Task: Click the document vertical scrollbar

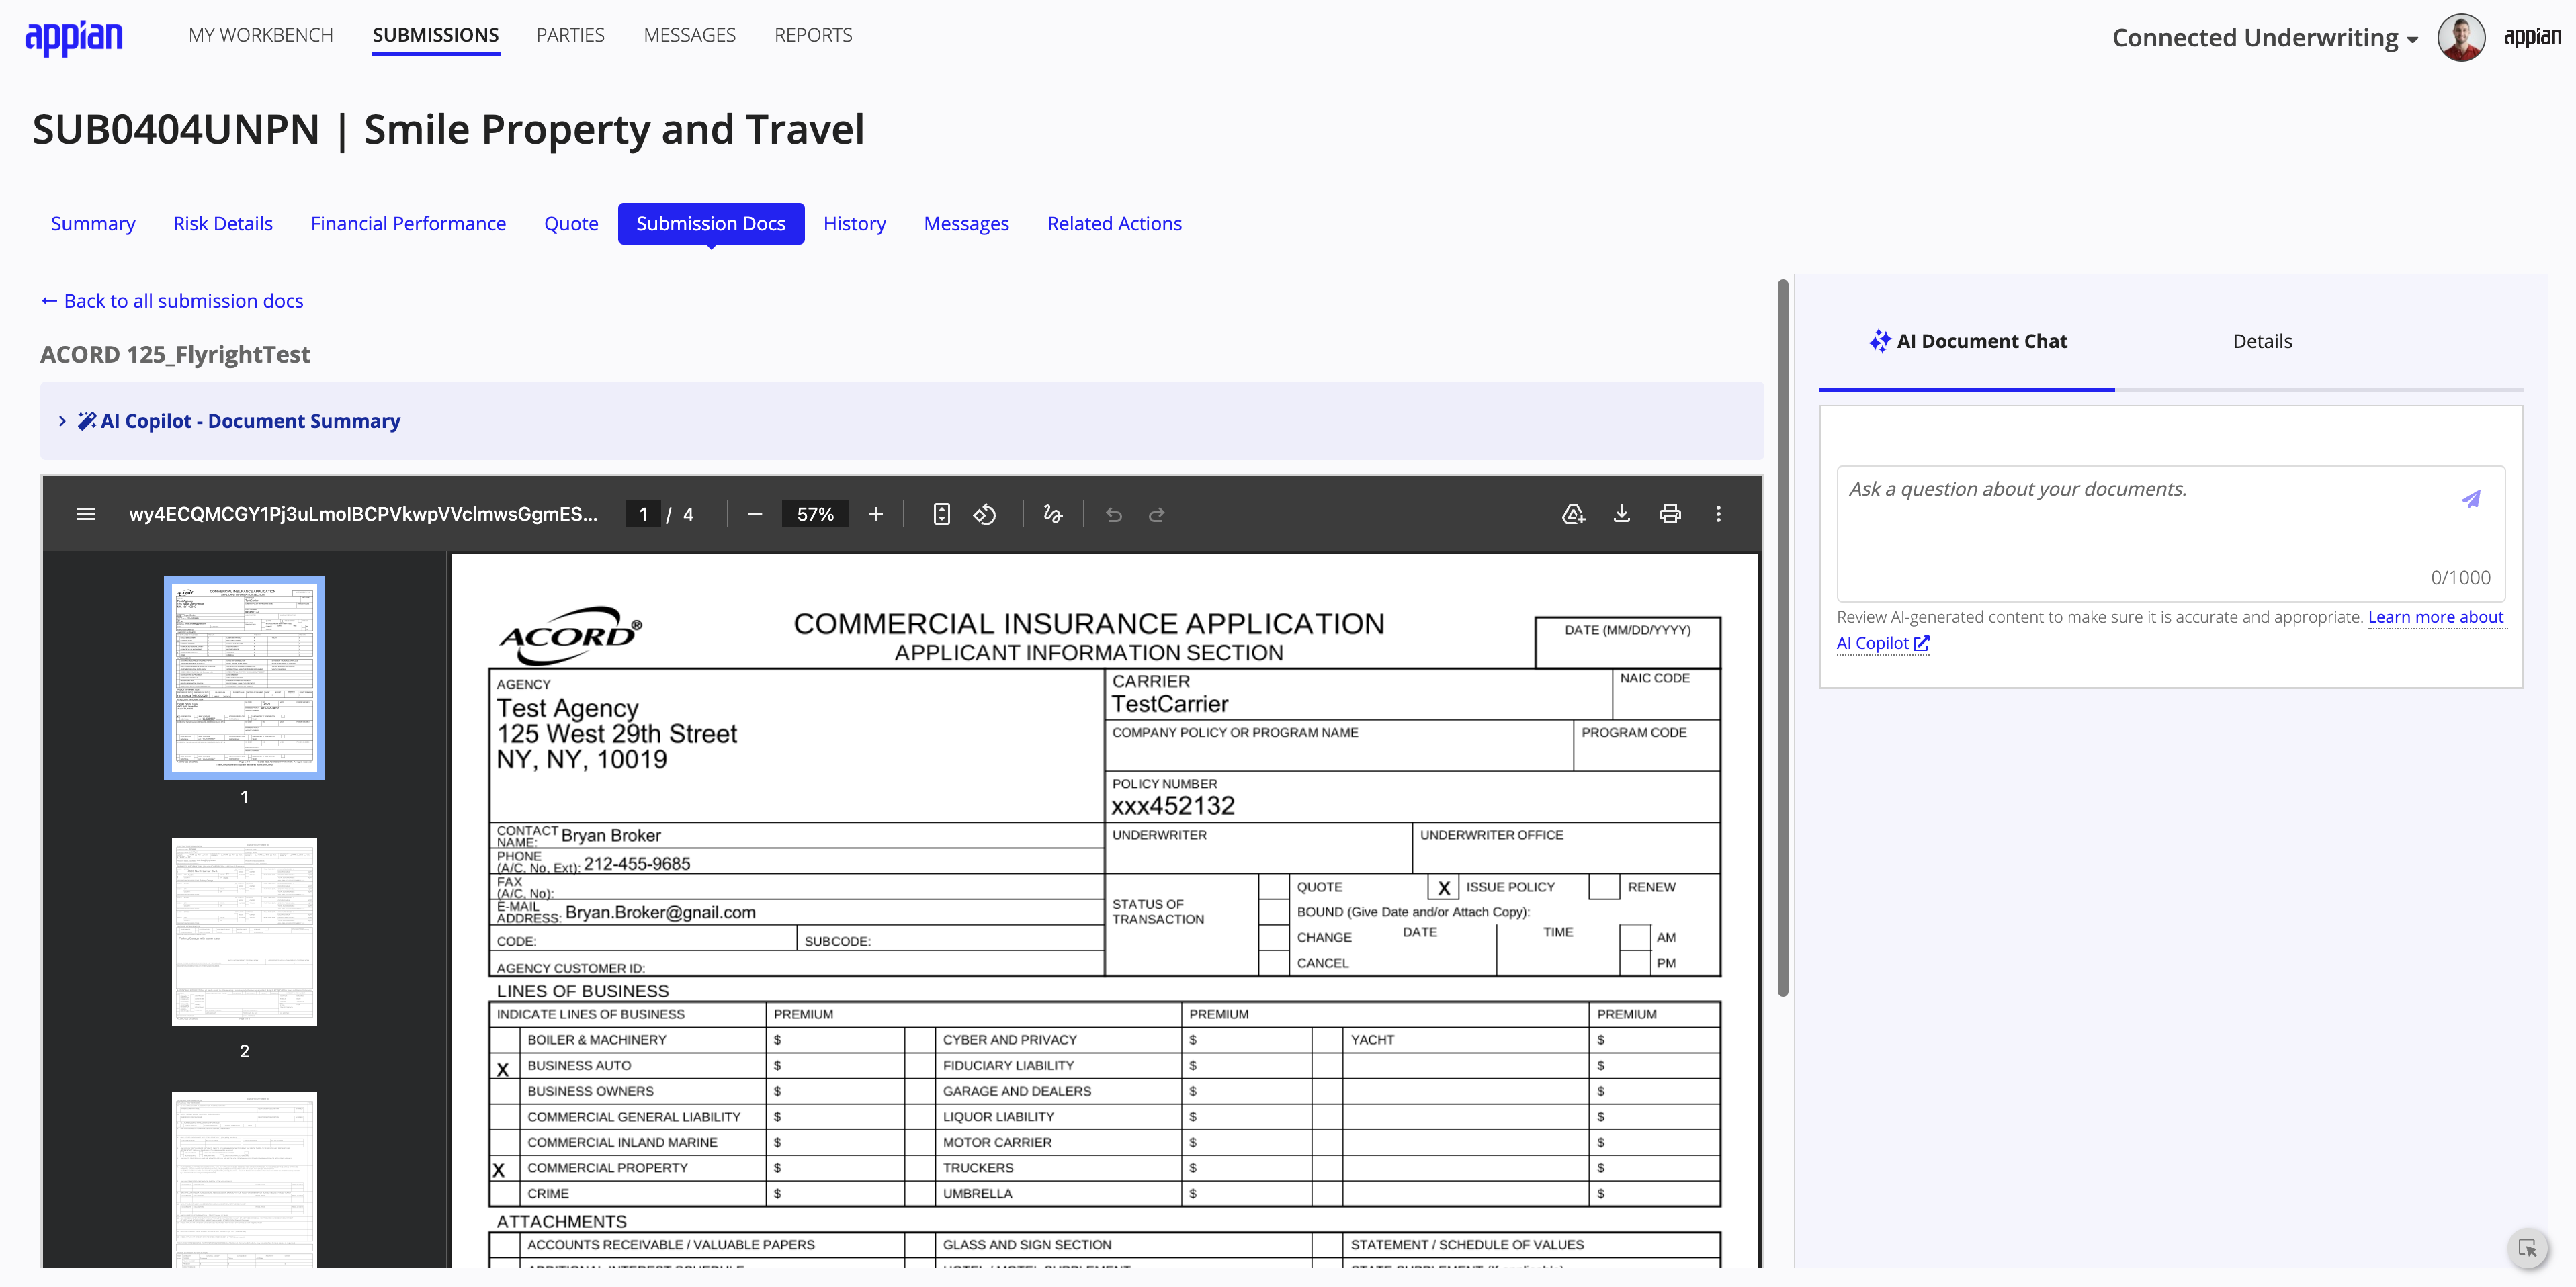Action: [x=1782, y=638]
